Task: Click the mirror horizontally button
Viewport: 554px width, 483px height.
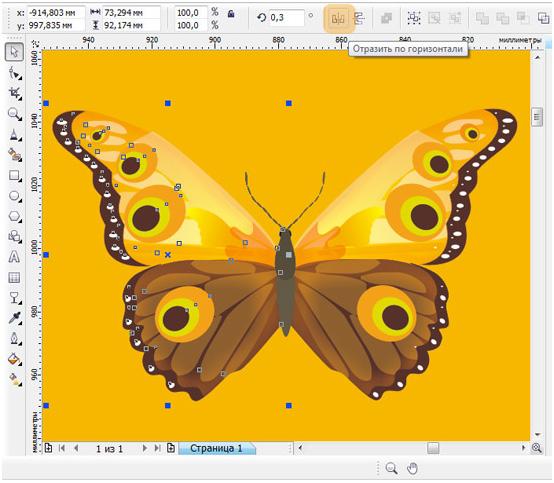Action: (x=338, y=18)
